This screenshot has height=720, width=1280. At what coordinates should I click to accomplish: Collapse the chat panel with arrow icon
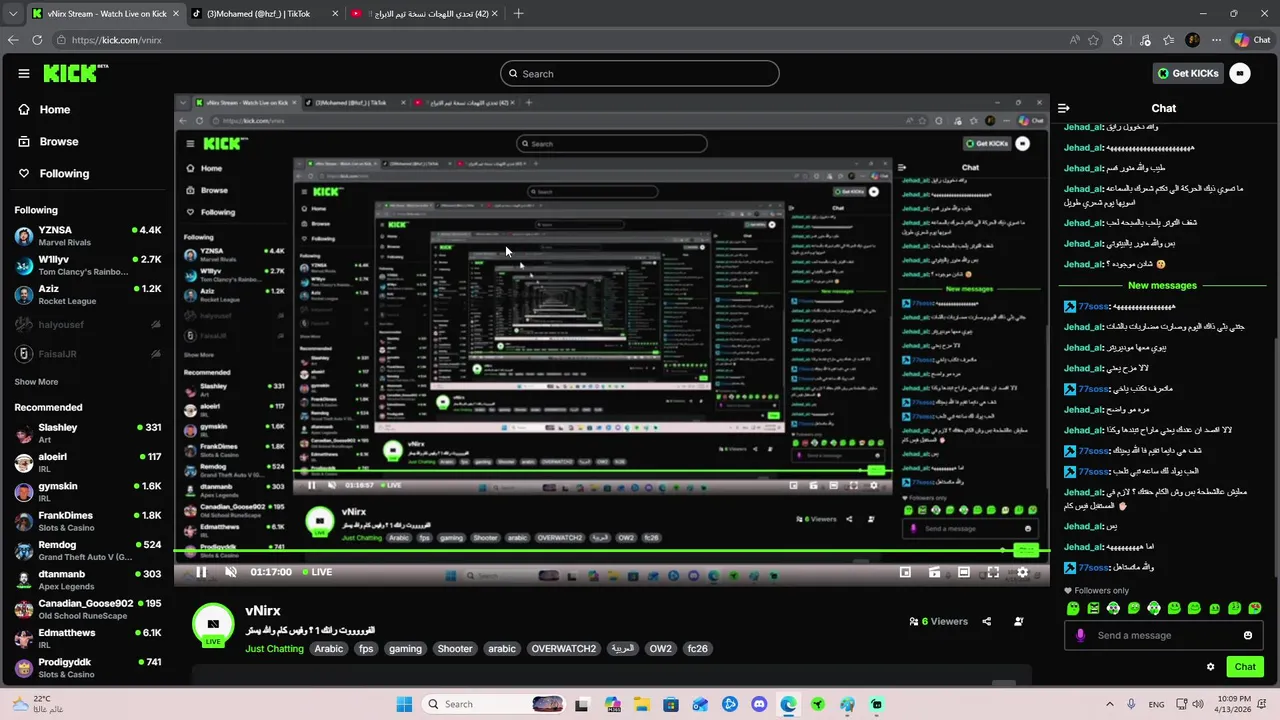tap(1064, 108)
